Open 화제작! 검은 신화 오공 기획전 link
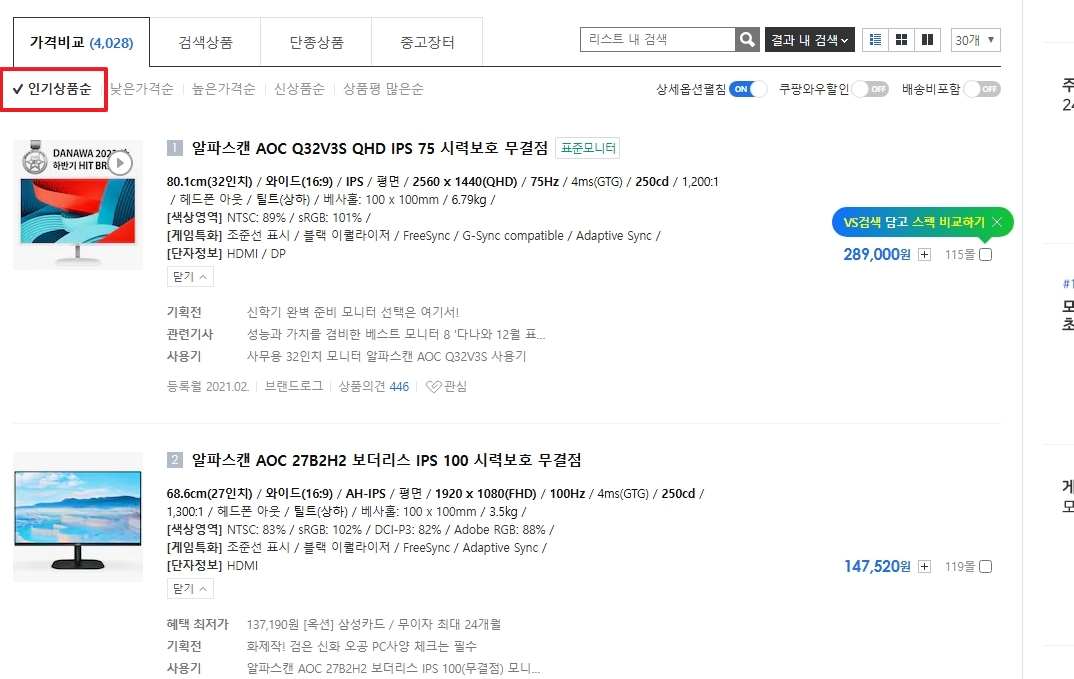1074x679 pixels. point(362,646)
